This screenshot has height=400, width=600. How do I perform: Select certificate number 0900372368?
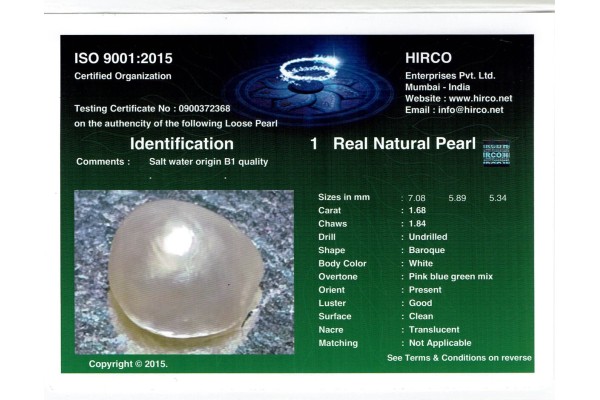click(x=204, y=109)
